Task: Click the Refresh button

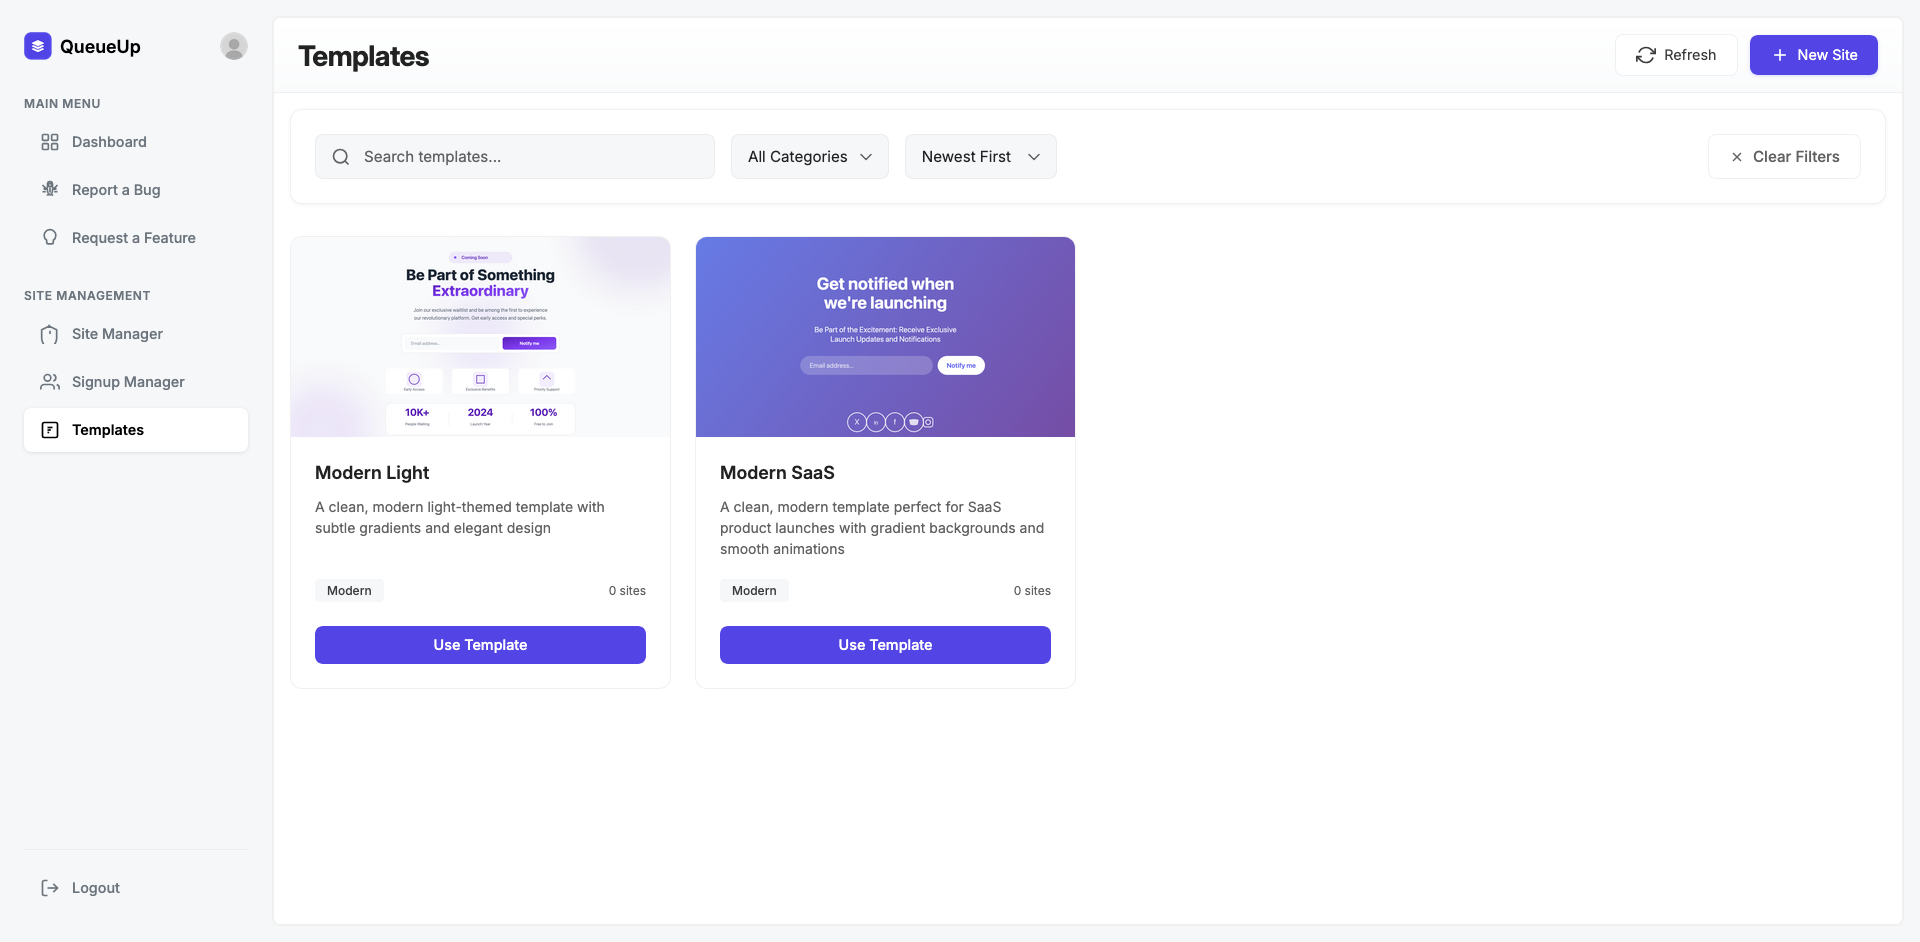Action: coord(1676,55)
